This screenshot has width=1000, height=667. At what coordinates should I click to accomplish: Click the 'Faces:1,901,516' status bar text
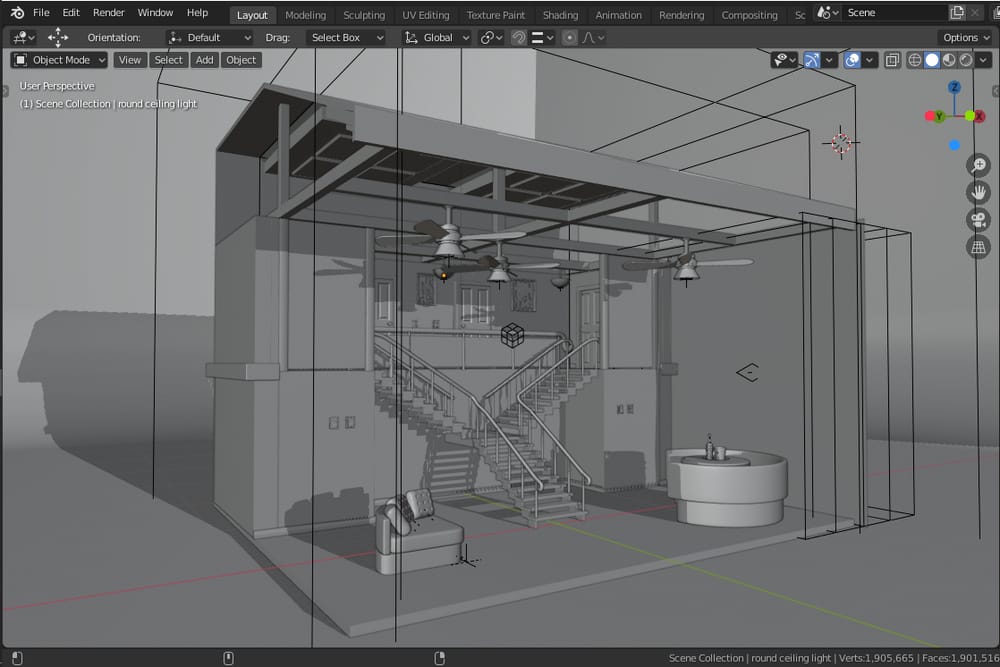point(960,658)
